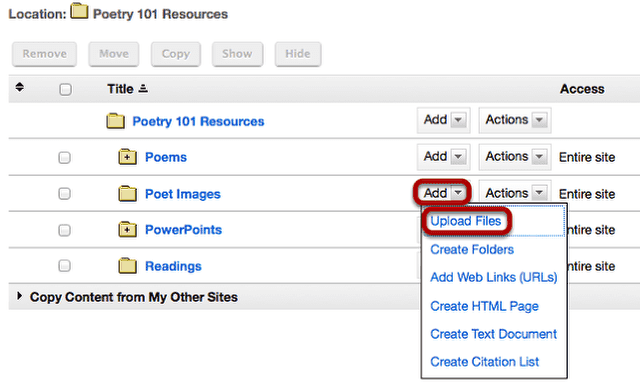The height and width of the screenshot is (390, 640).
Task: Open Add dropdown for Poet Images
Action: [x=443, y=193]
